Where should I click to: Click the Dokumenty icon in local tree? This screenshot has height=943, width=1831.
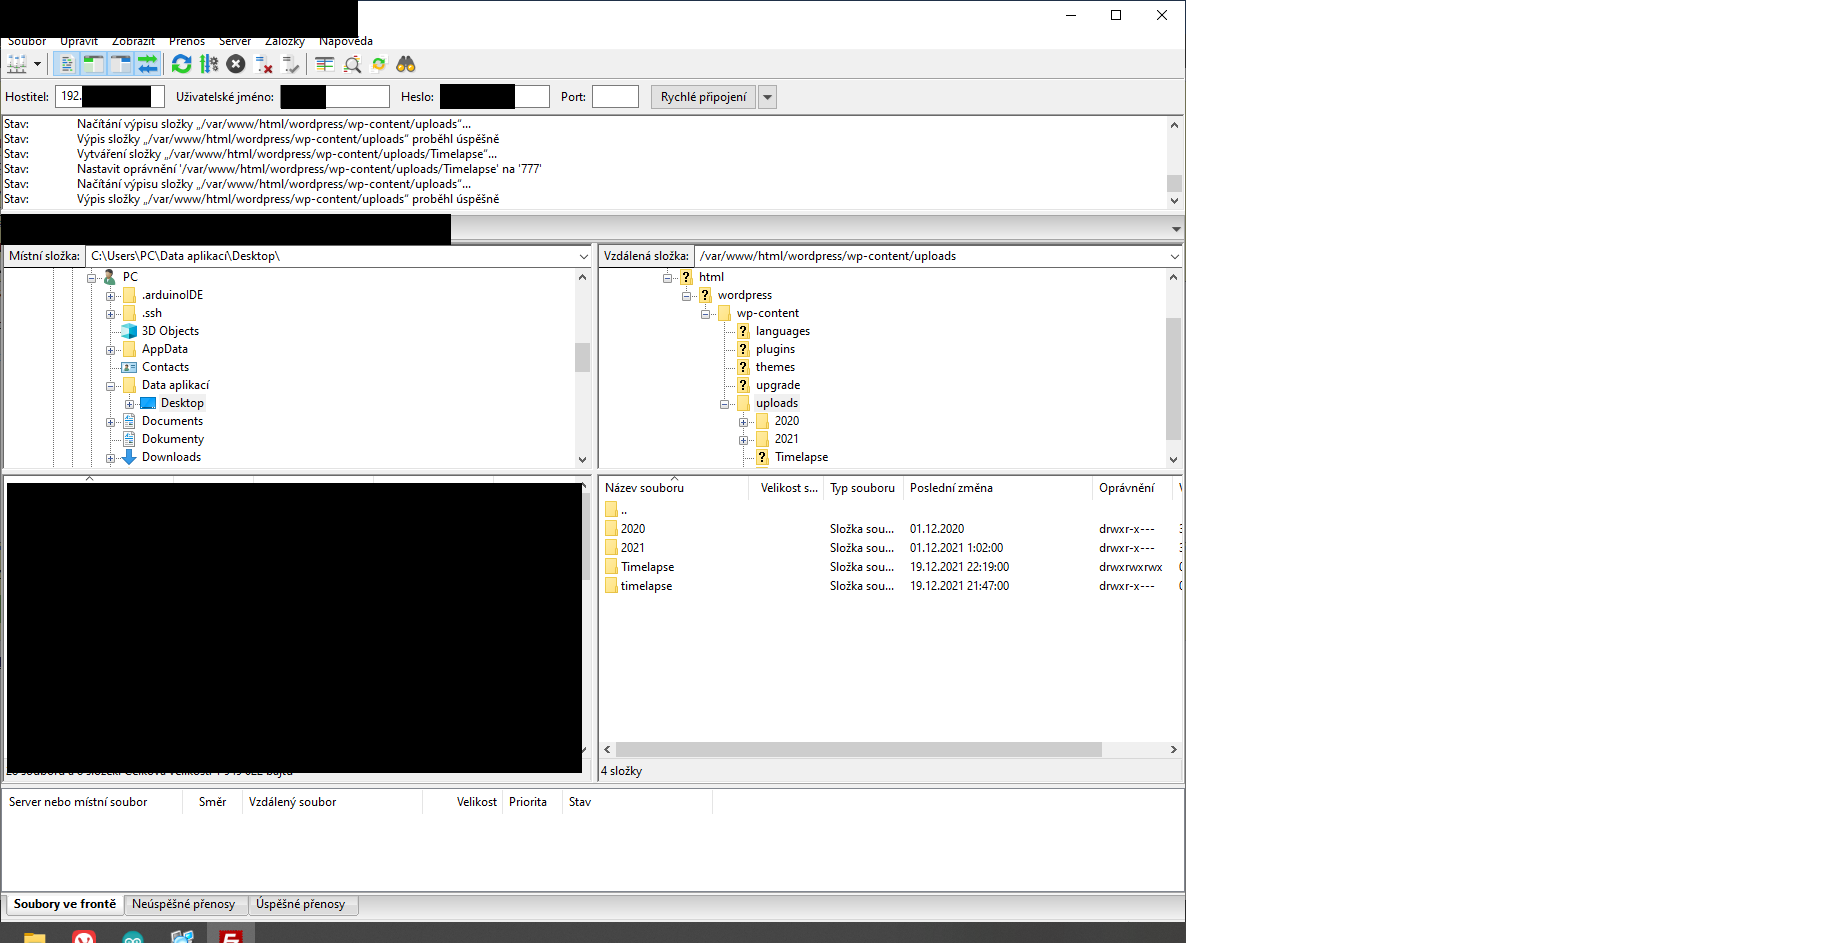(129, 439)
